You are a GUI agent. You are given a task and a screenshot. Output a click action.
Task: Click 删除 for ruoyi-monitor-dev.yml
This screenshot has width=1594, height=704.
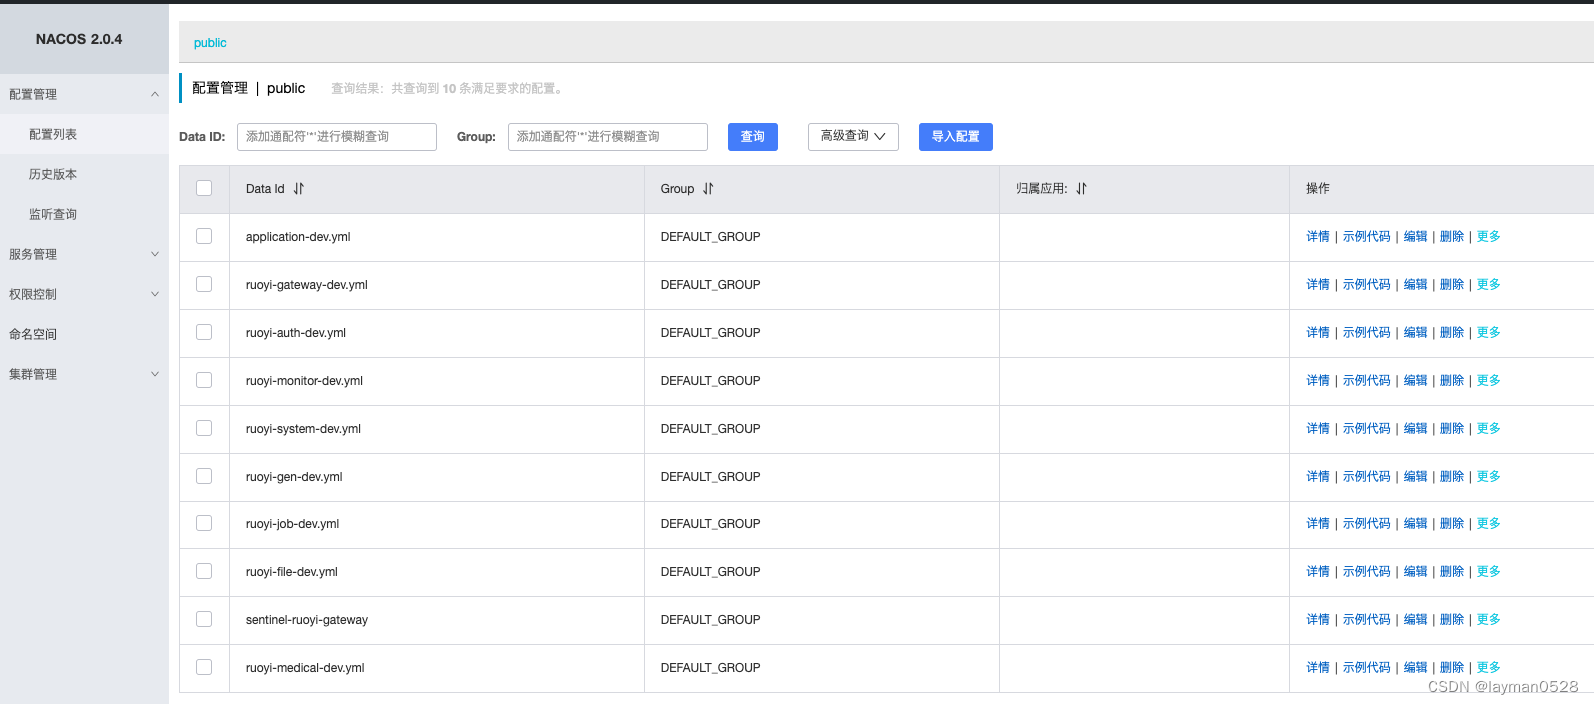(1452, 381)
